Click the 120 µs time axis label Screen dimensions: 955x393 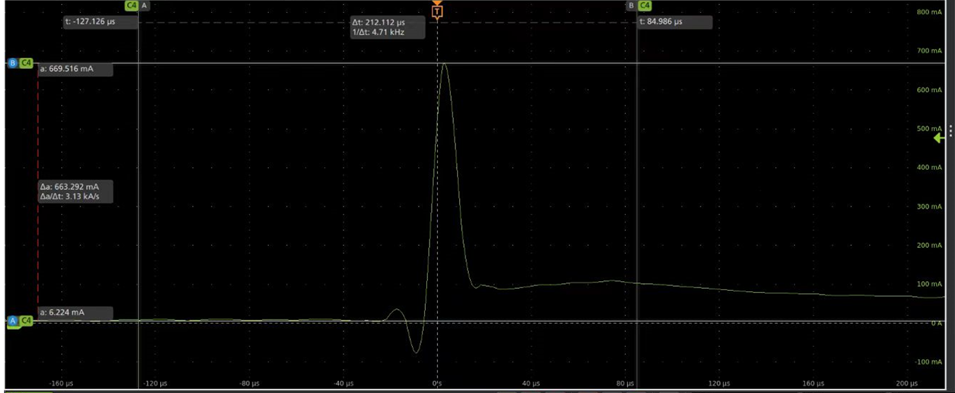720,384
